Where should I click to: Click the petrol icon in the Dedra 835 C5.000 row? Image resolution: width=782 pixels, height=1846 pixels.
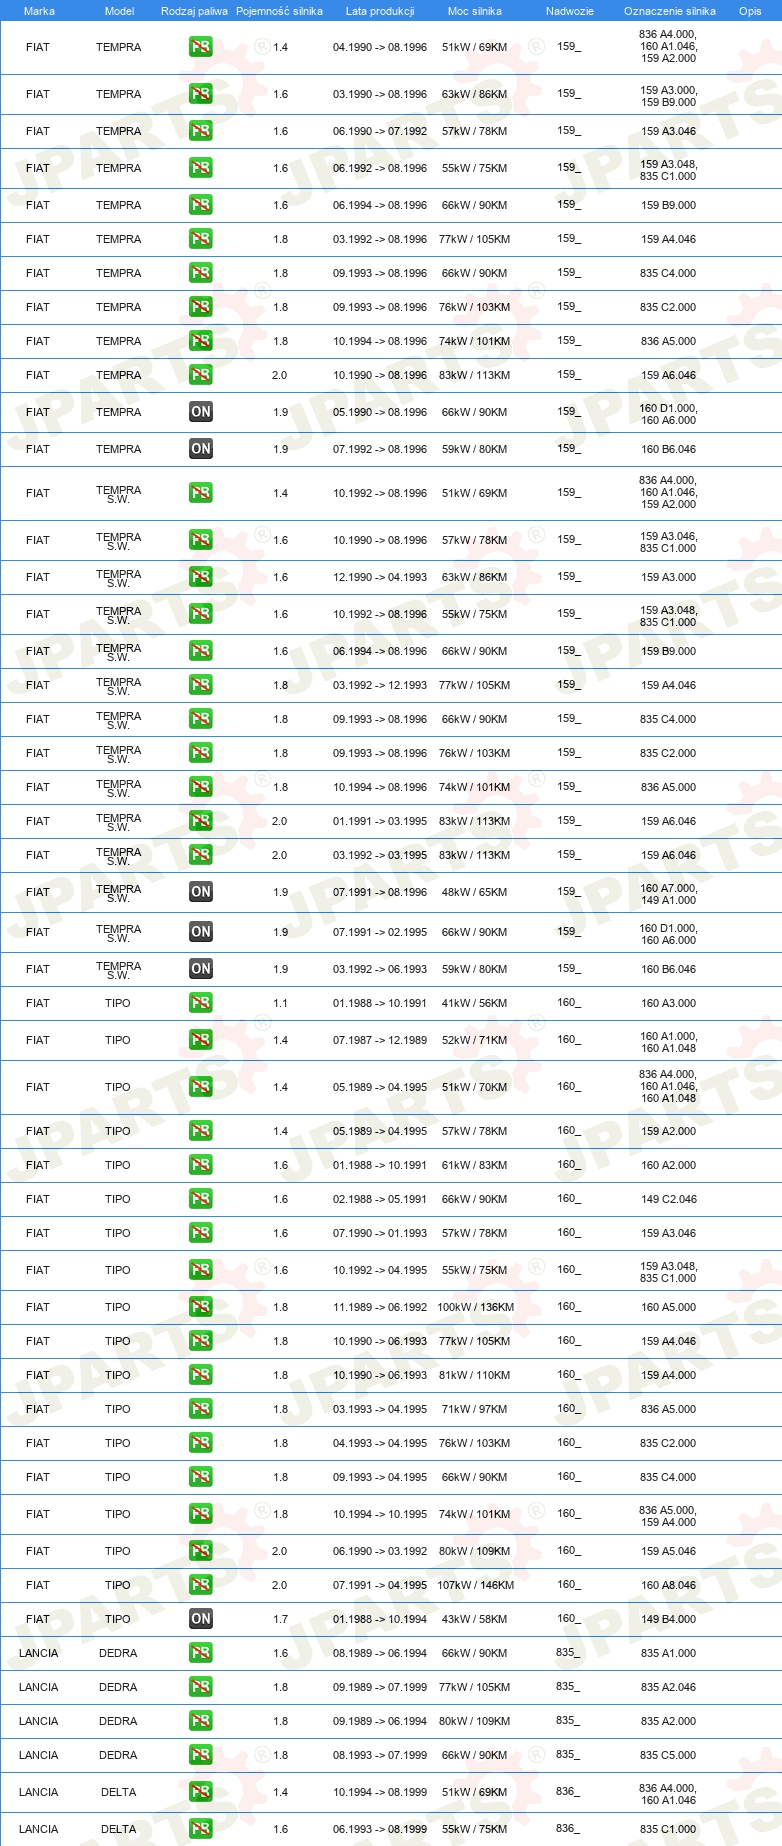(201, 1755)
